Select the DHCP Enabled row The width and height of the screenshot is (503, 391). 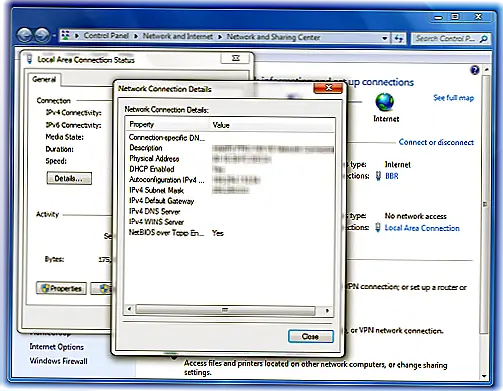point(230,169)
